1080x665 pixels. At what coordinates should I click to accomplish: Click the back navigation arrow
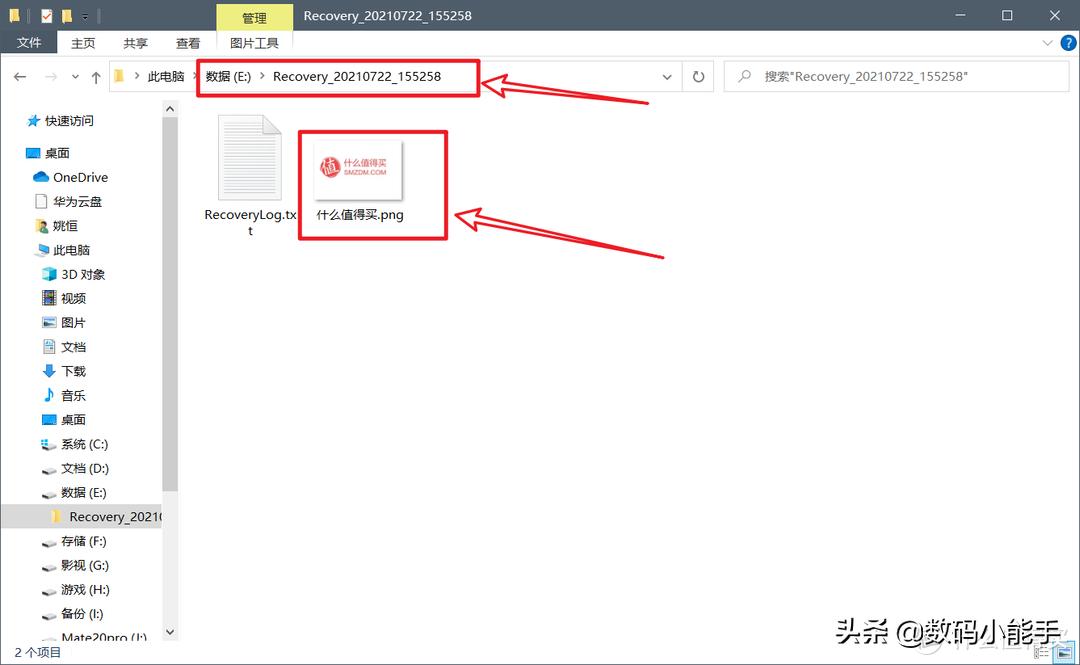20,76
